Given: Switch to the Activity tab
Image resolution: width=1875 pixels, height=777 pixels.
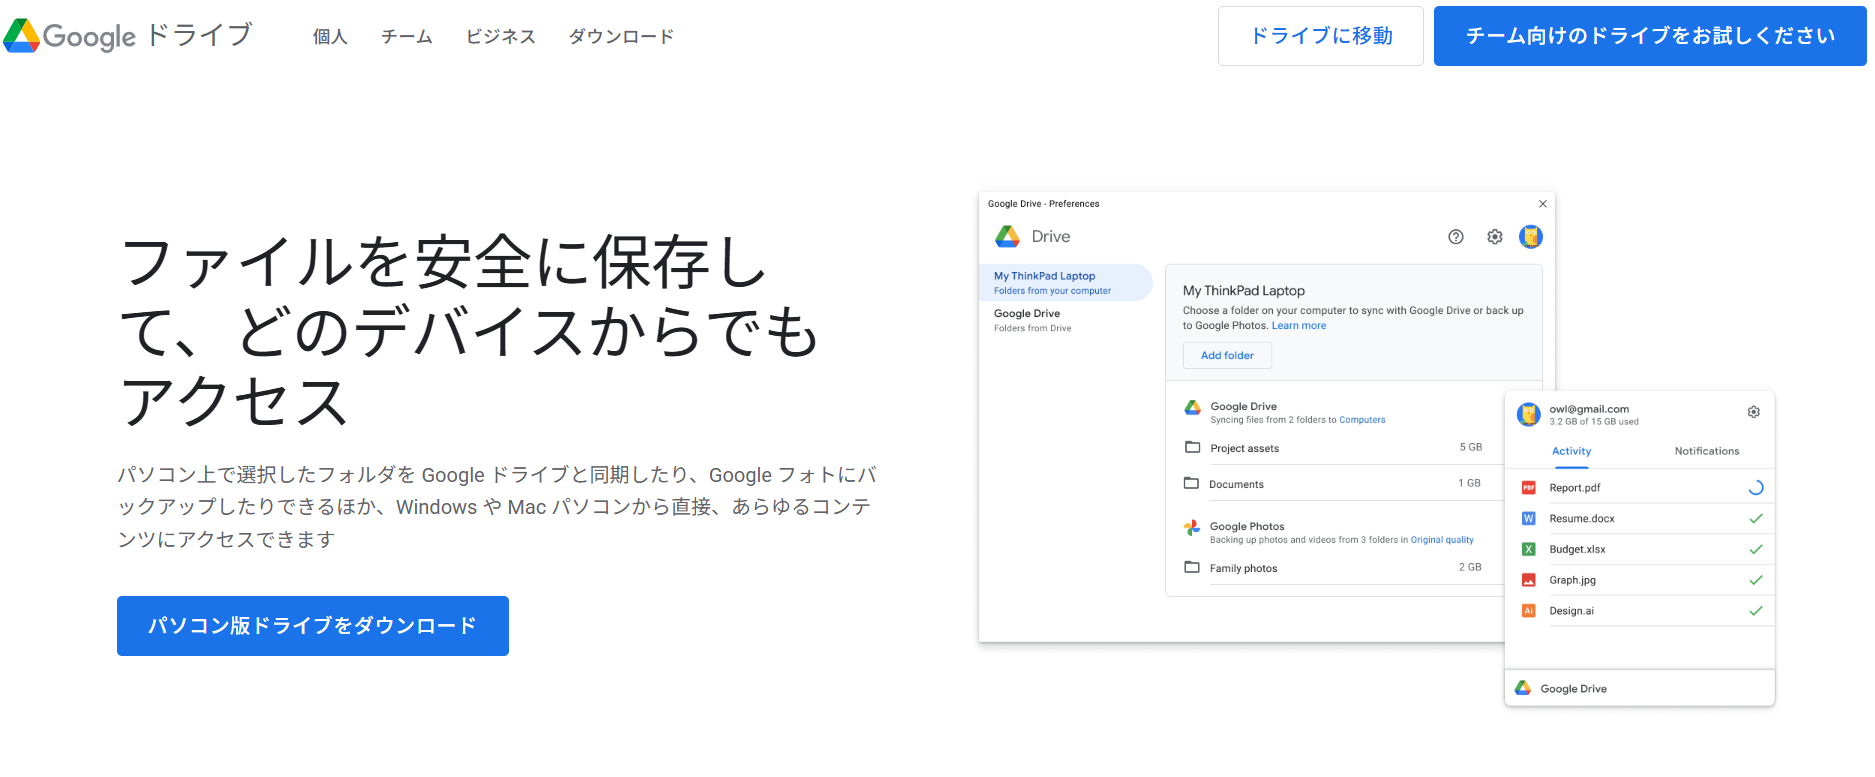Looking at the screenshot, I should click(x=1572, y=452).
